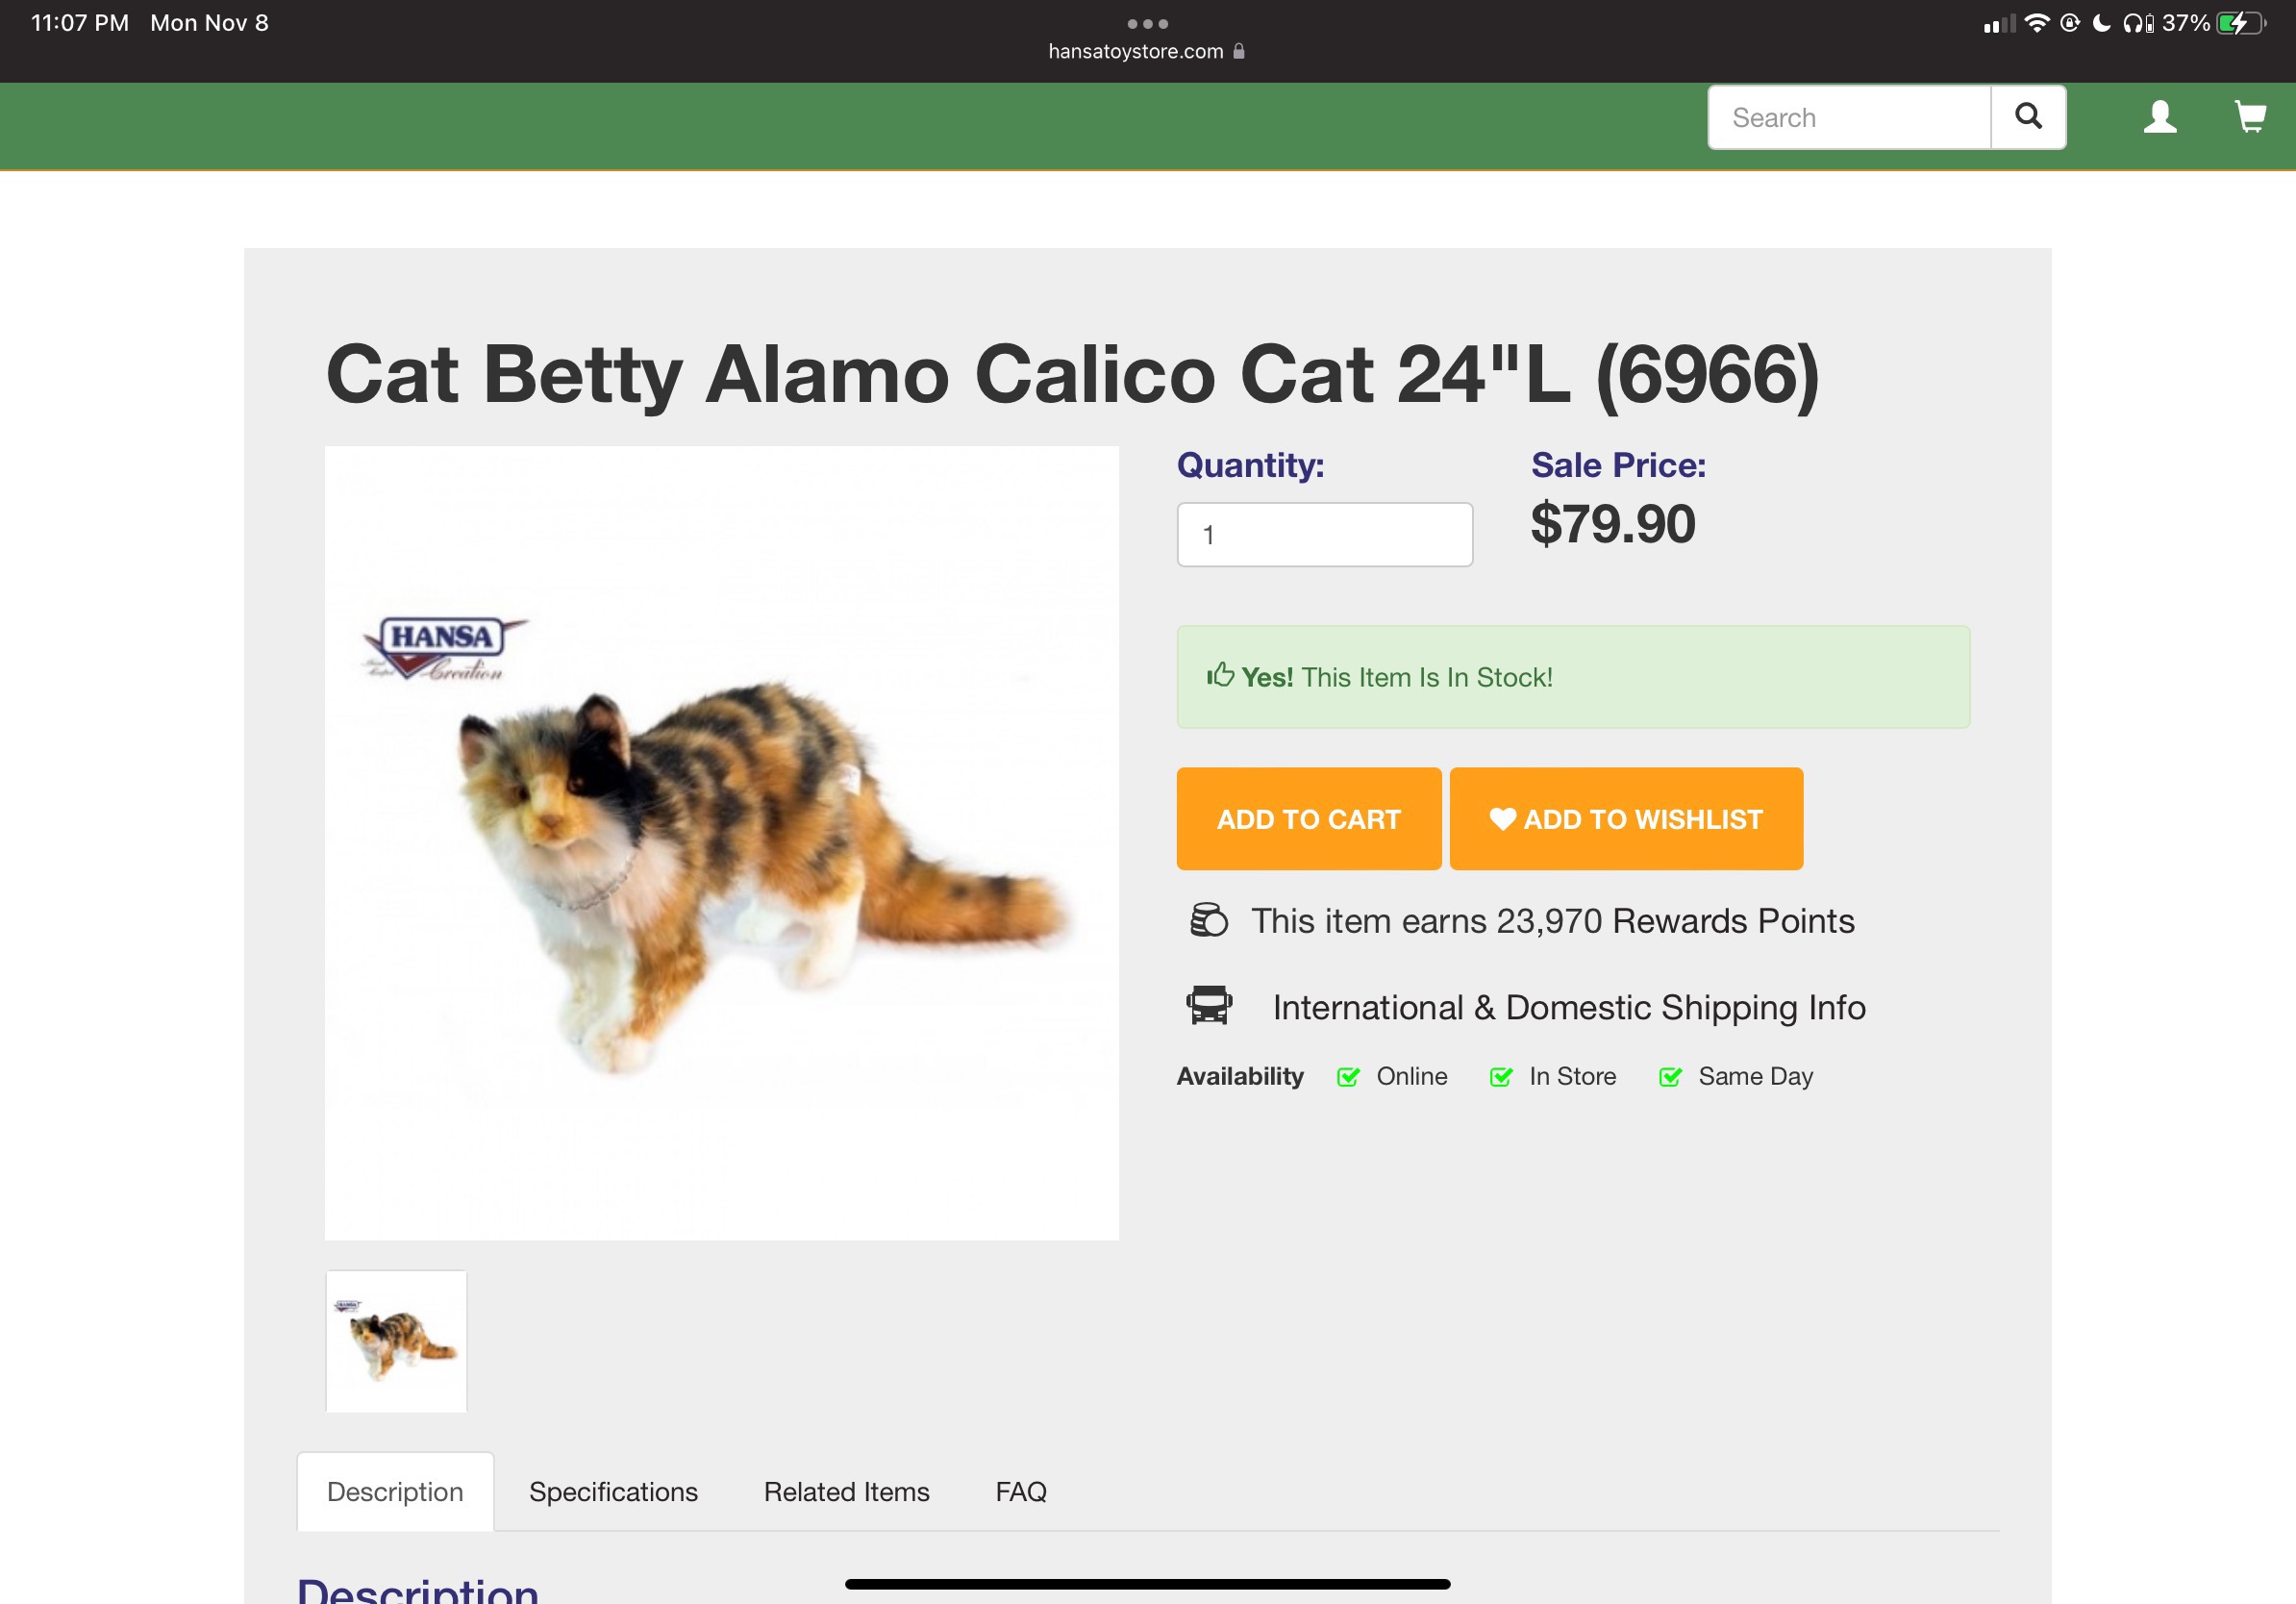Image resolution: width=2296 pixels, height=1604 pixels.
Task: Tap the battery status icon
Action: pyautogui.click(x=2240, y=23)
